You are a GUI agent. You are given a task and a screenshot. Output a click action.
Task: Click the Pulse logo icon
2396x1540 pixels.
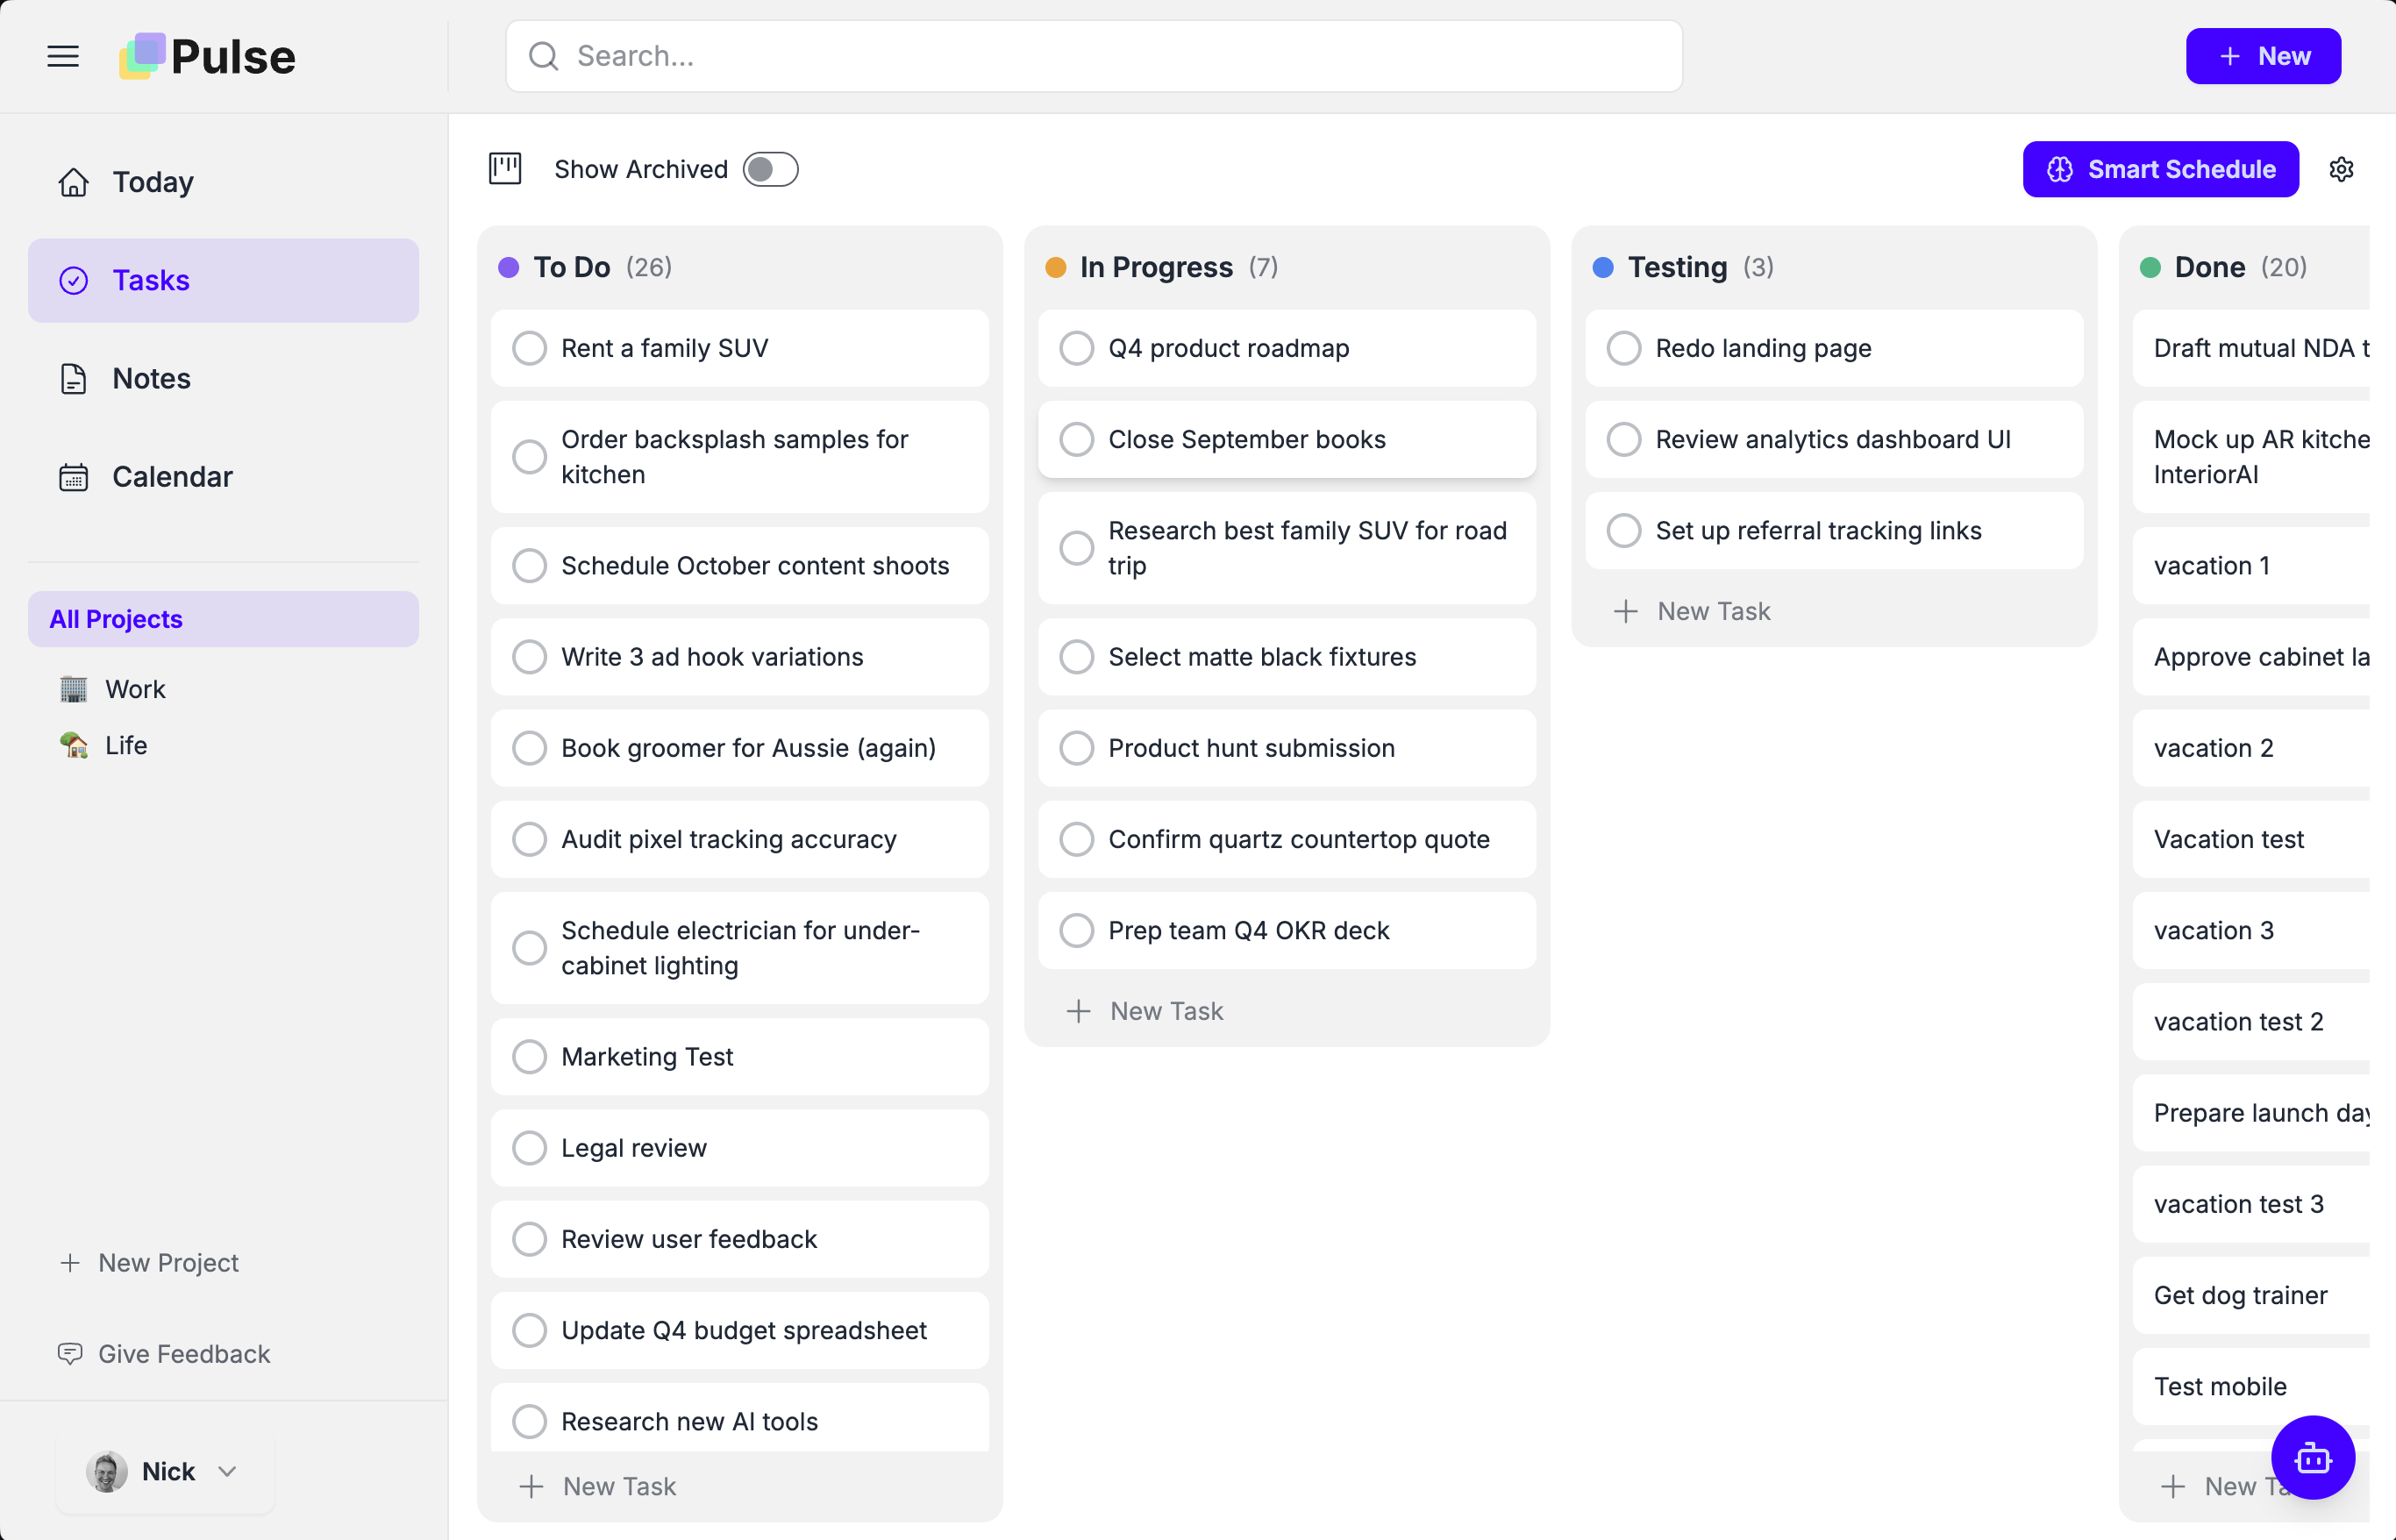pos(143,56)
